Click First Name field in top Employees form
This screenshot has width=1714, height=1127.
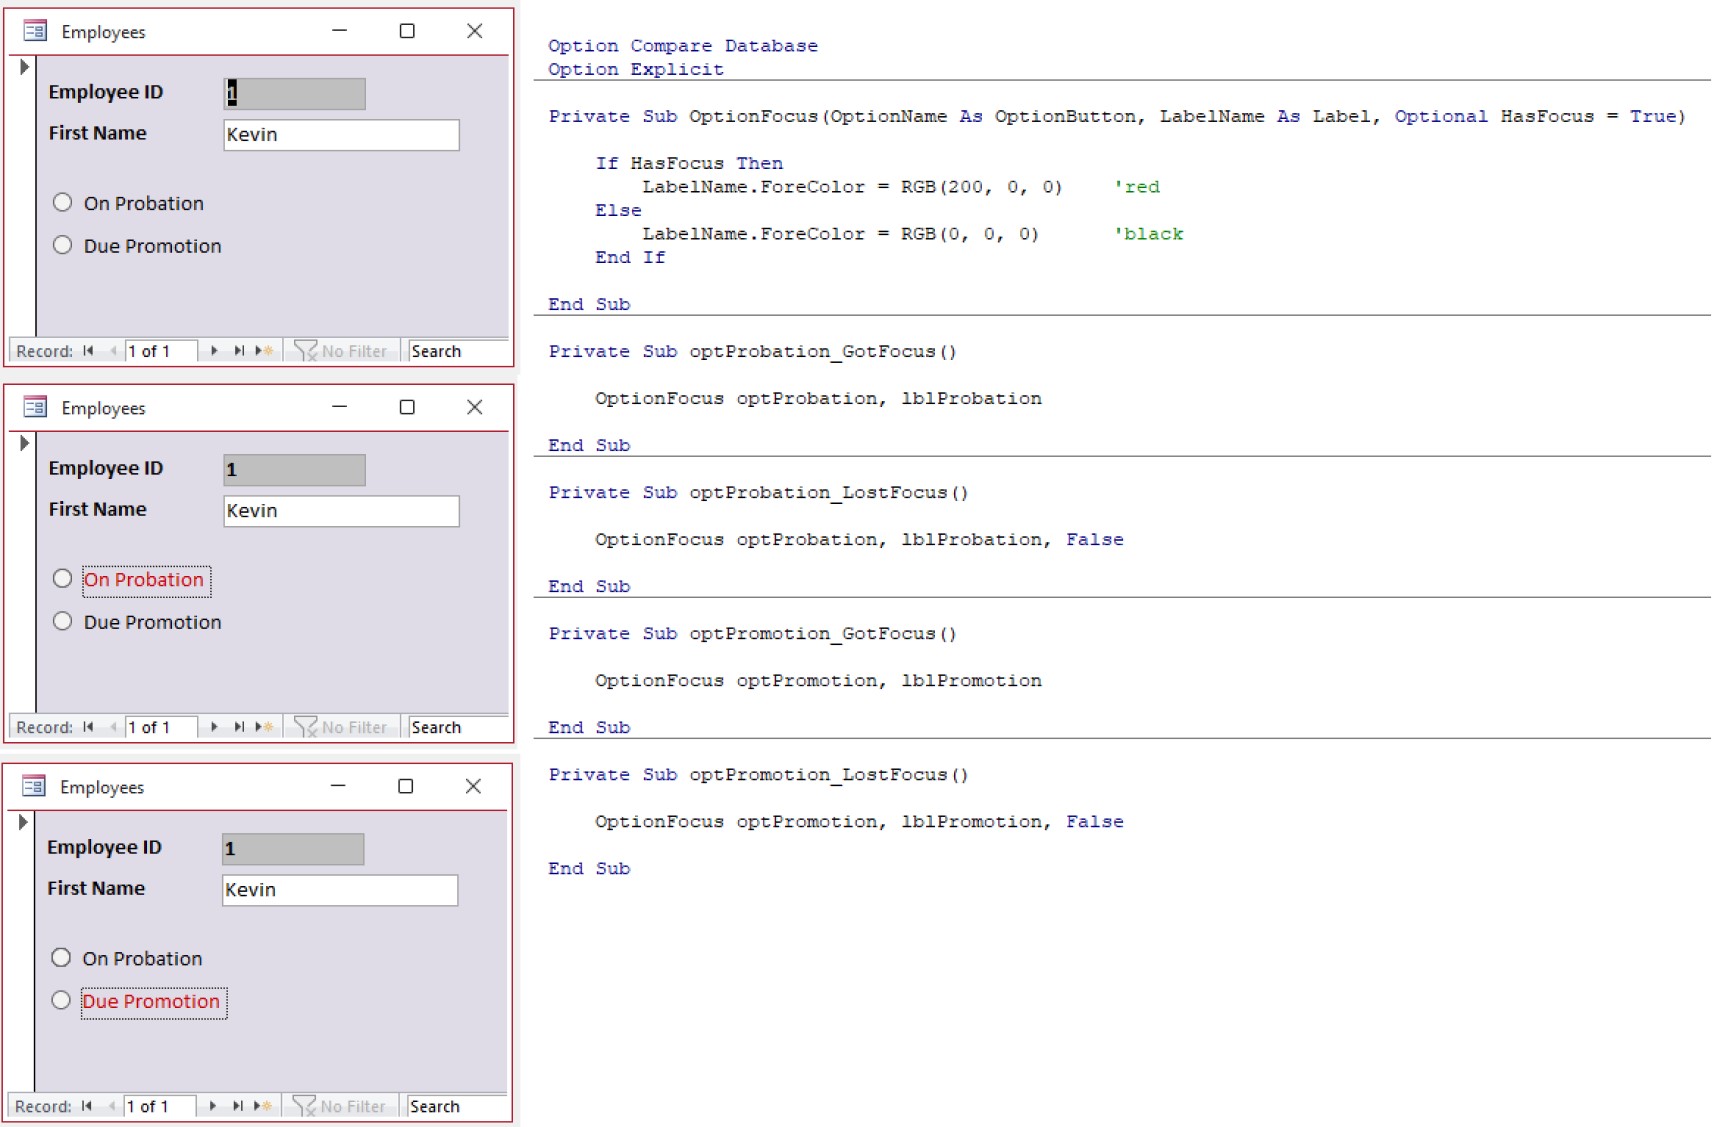coord(340,135)
